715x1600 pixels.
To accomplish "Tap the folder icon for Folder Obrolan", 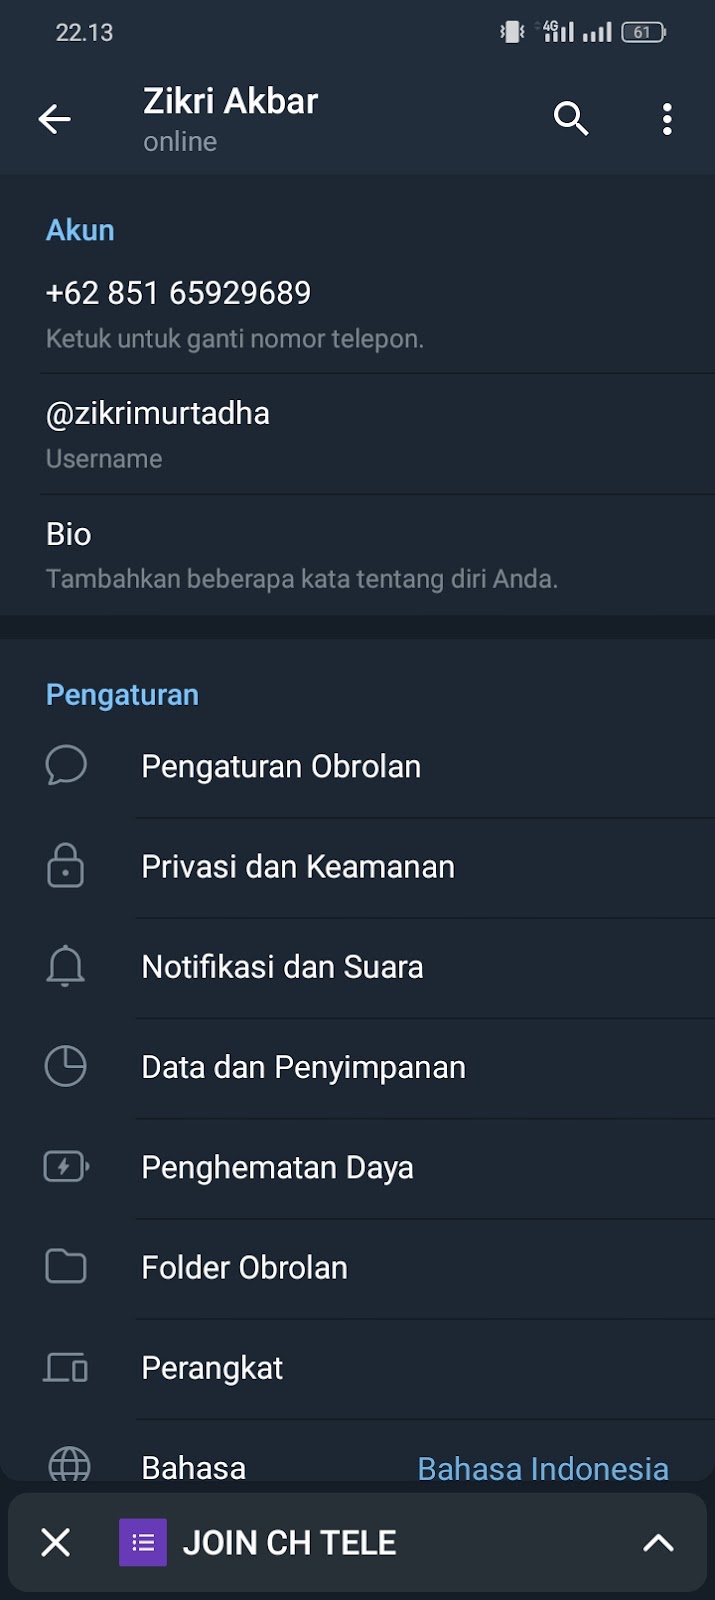I will [x=66, y=1266].
